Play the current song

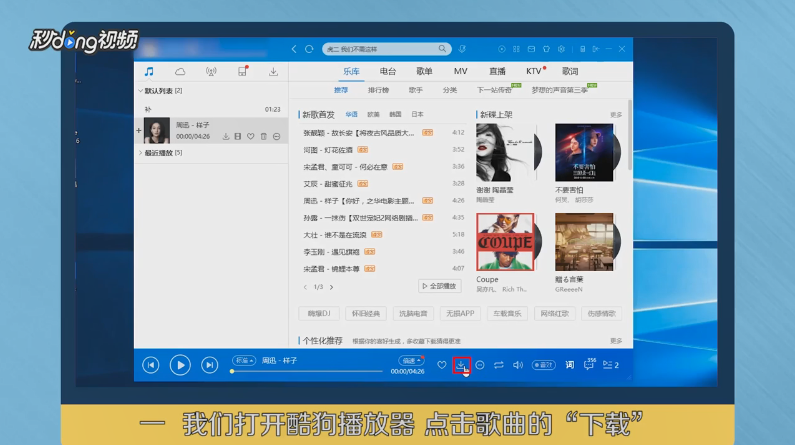(x=180, y=365)
